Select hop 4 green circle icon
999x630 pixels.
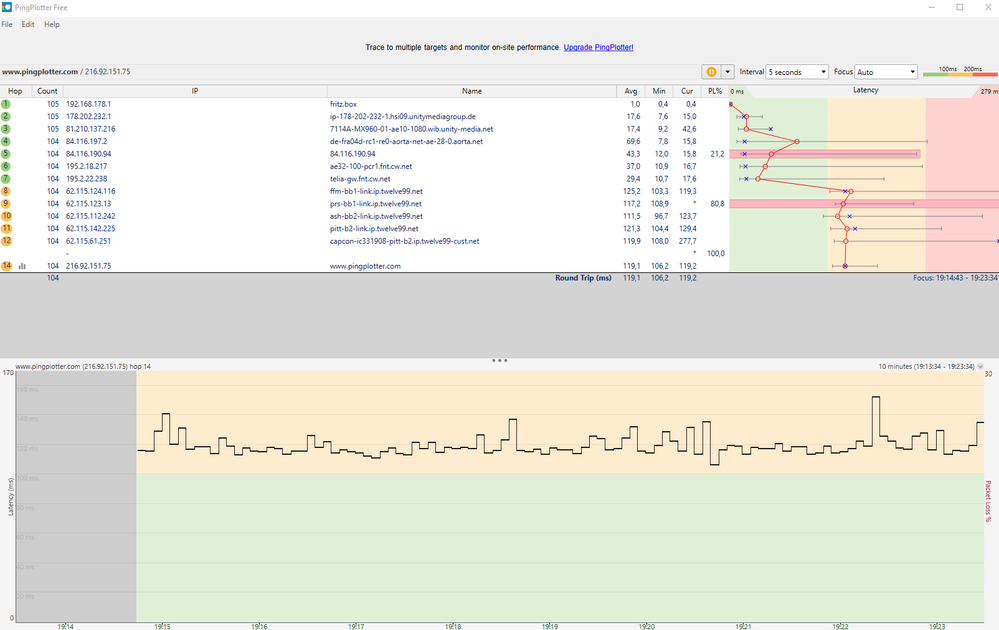coord(6,141)
